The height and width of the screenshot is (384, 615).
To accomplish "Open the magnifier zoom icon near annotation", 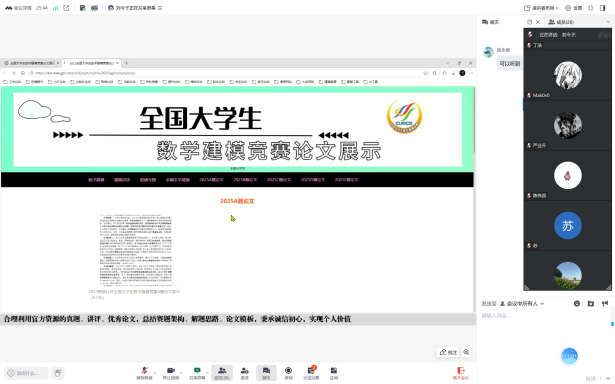I will tap(466, 352).
